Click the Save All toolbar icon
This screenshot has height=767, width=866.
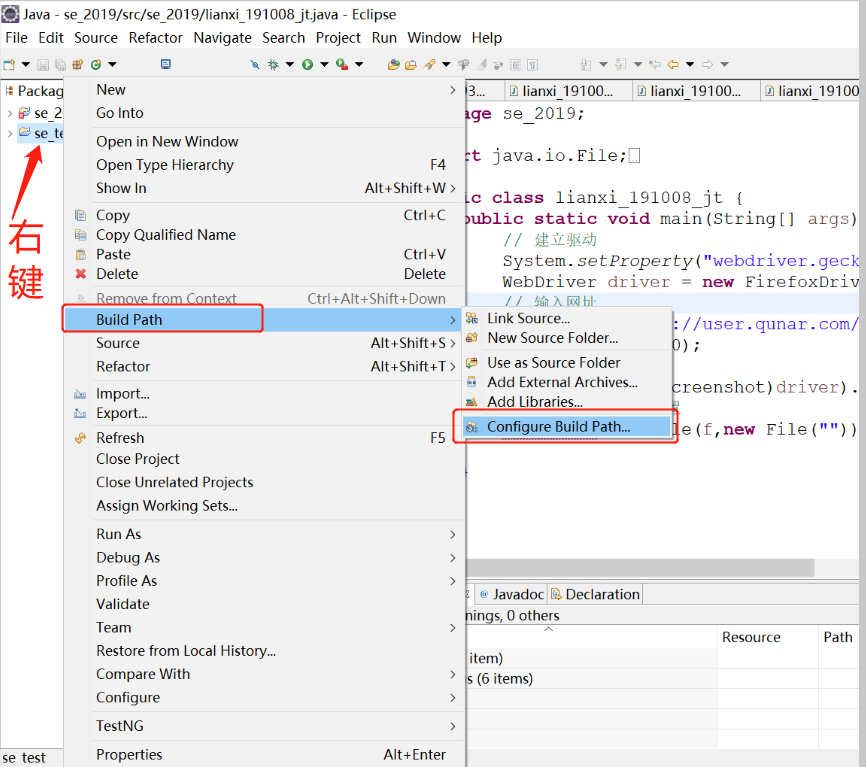coord(60,65)
